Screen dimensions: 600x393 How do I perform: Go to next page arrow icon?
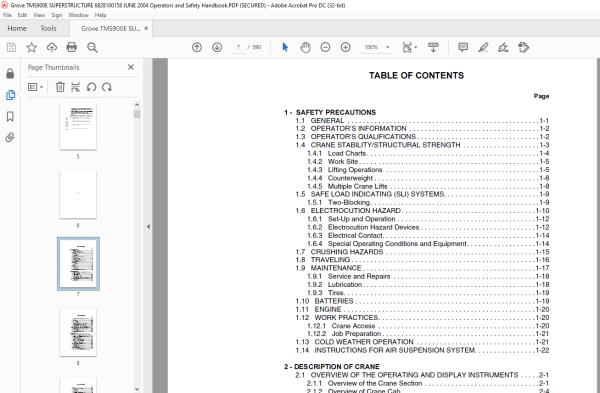[217, 47]
